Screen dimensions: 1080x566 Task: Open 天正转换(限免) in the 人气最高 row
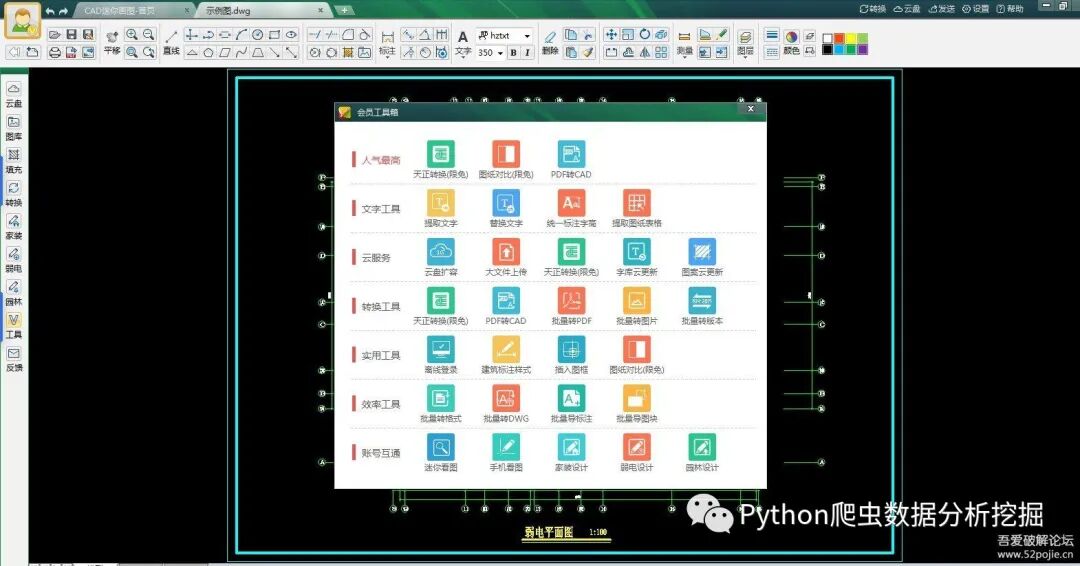pos(440,159)
